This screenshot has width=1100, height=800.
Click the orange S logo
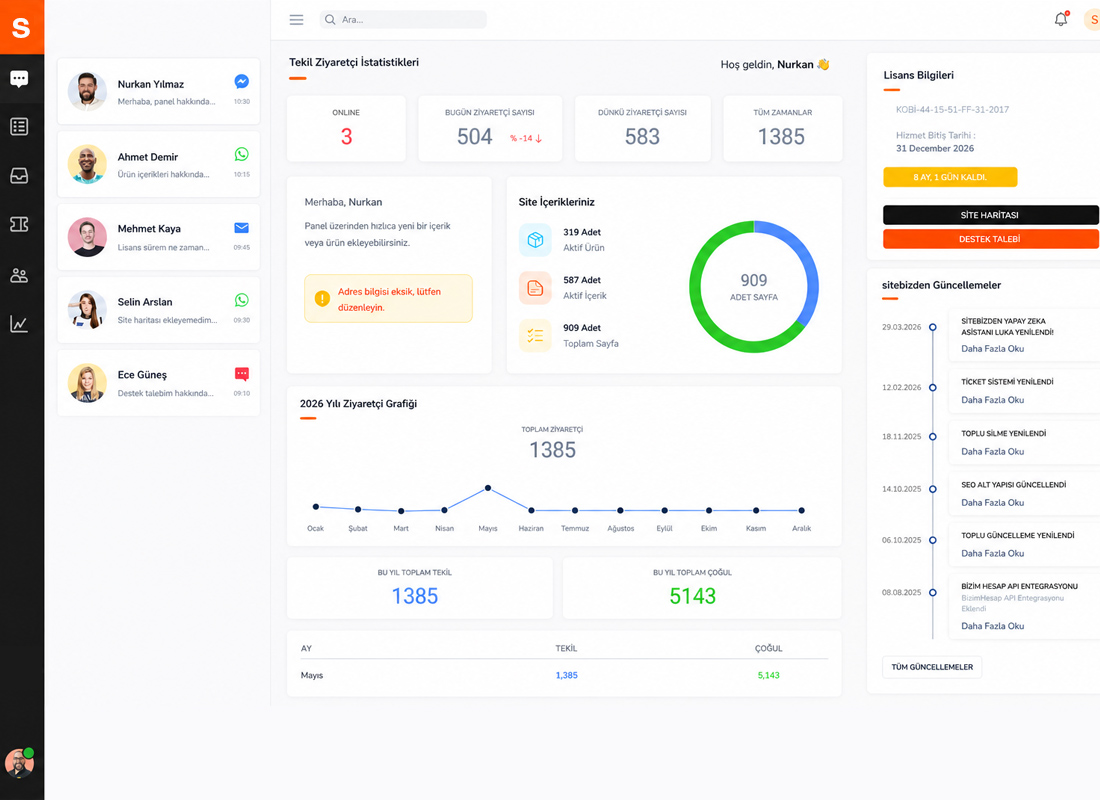tap(22, 27)
